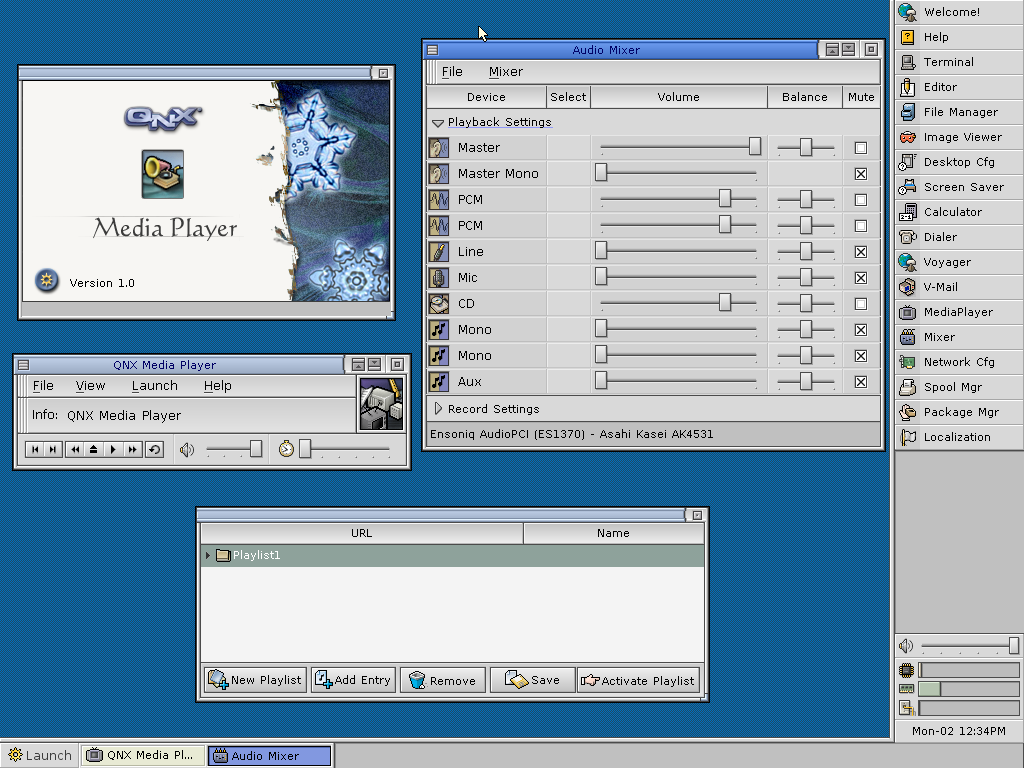Click the Add Entry button
The height and width of the screenshot is (768, 1024).
coord(353,680)
